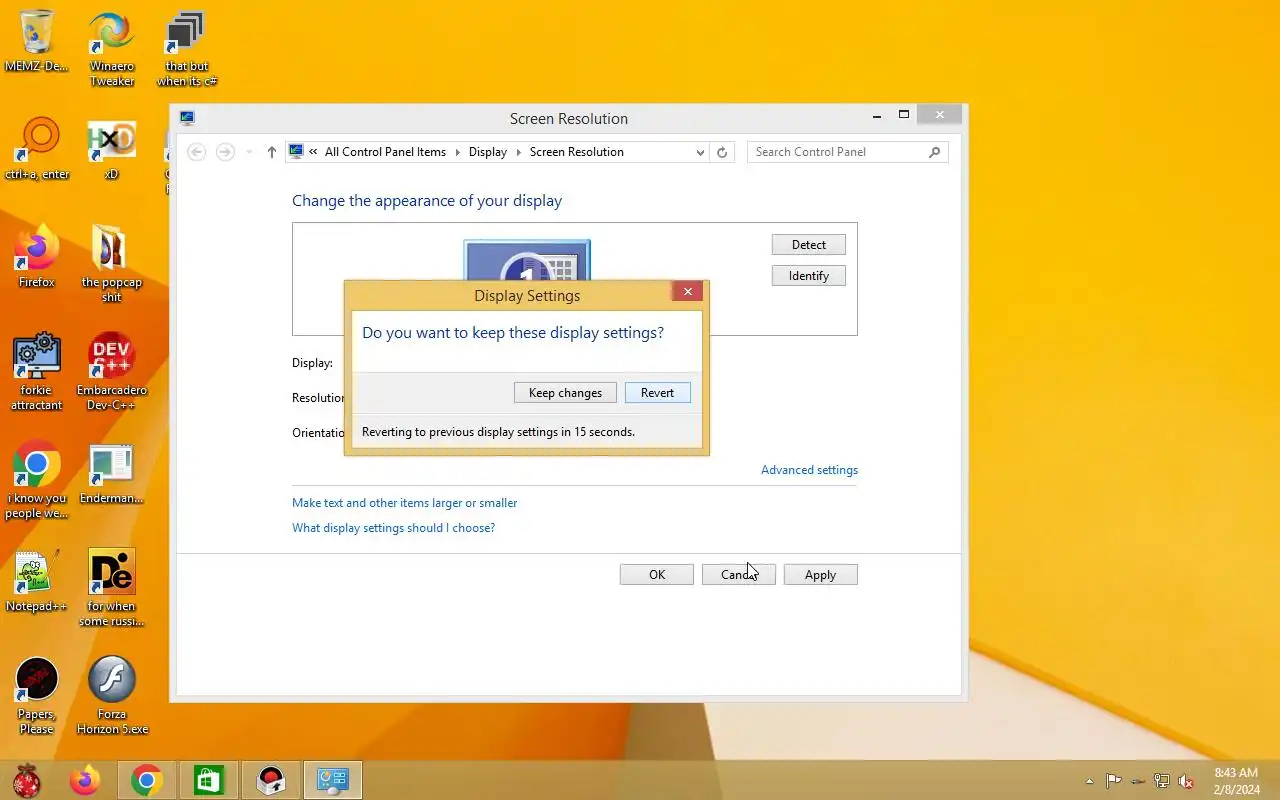
Task: Click the ornament Start button on taskbar
Action: tap(26, 780)
